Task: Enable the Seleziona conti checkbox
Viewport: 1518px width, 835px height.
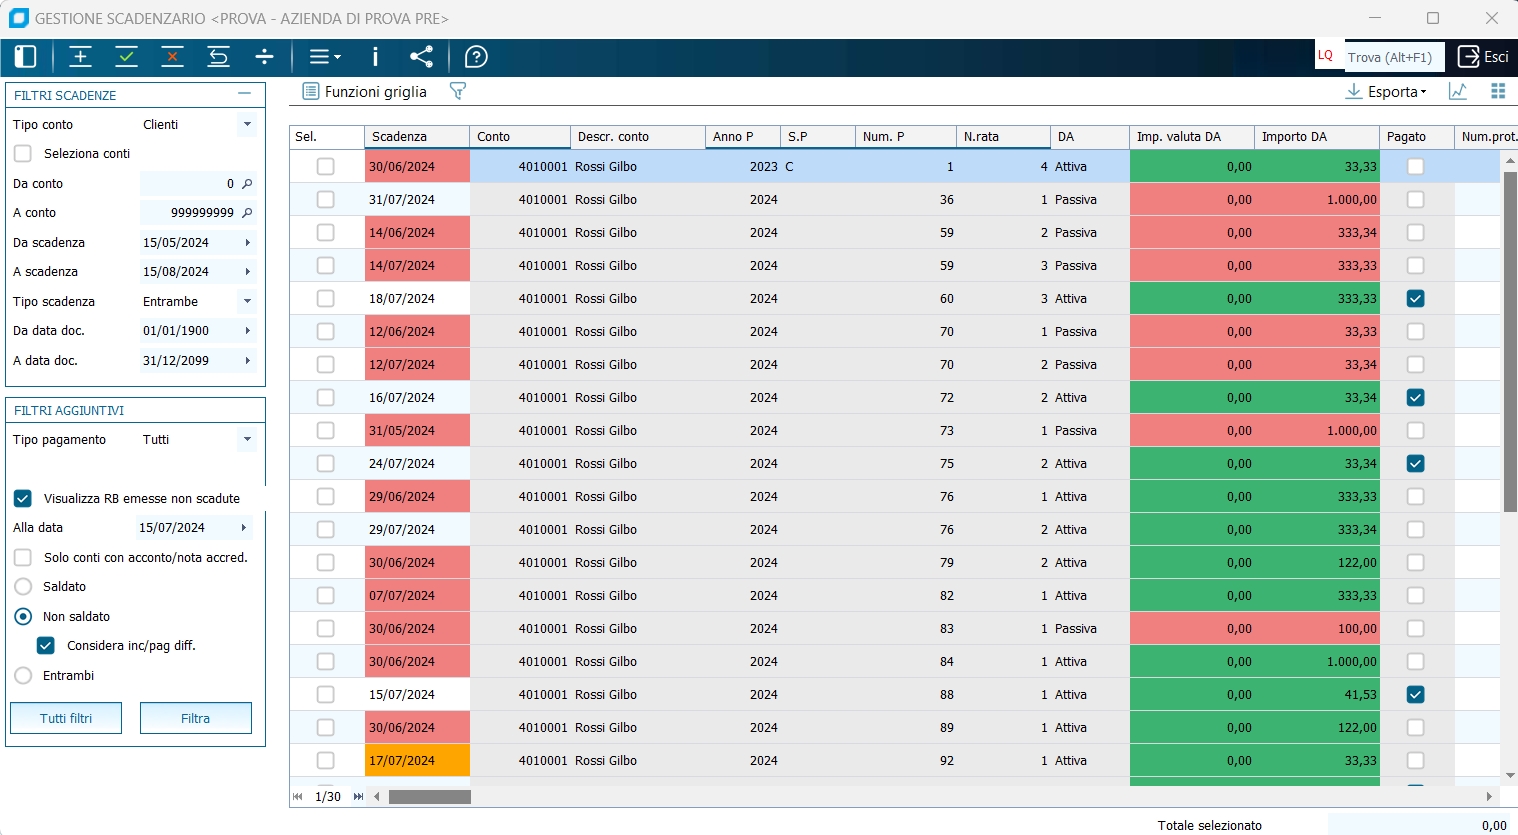Action: click(x=23, y=154)
